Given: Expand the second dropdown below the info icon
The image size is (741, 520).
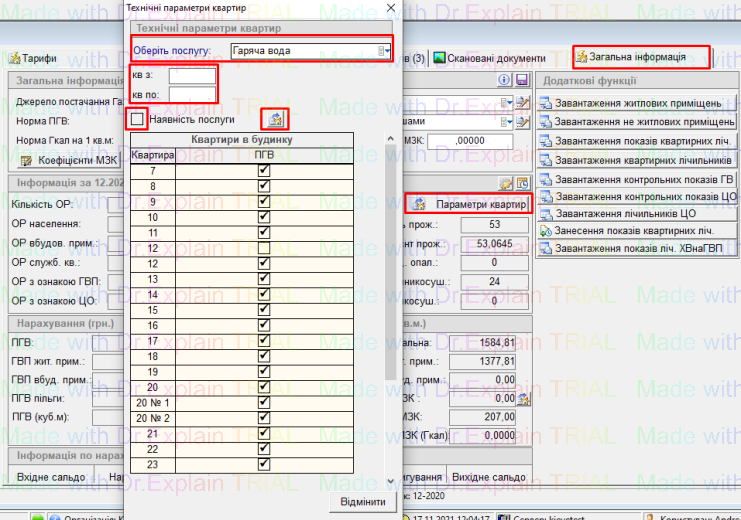Looking at the screenshot, I should (508, 122).
